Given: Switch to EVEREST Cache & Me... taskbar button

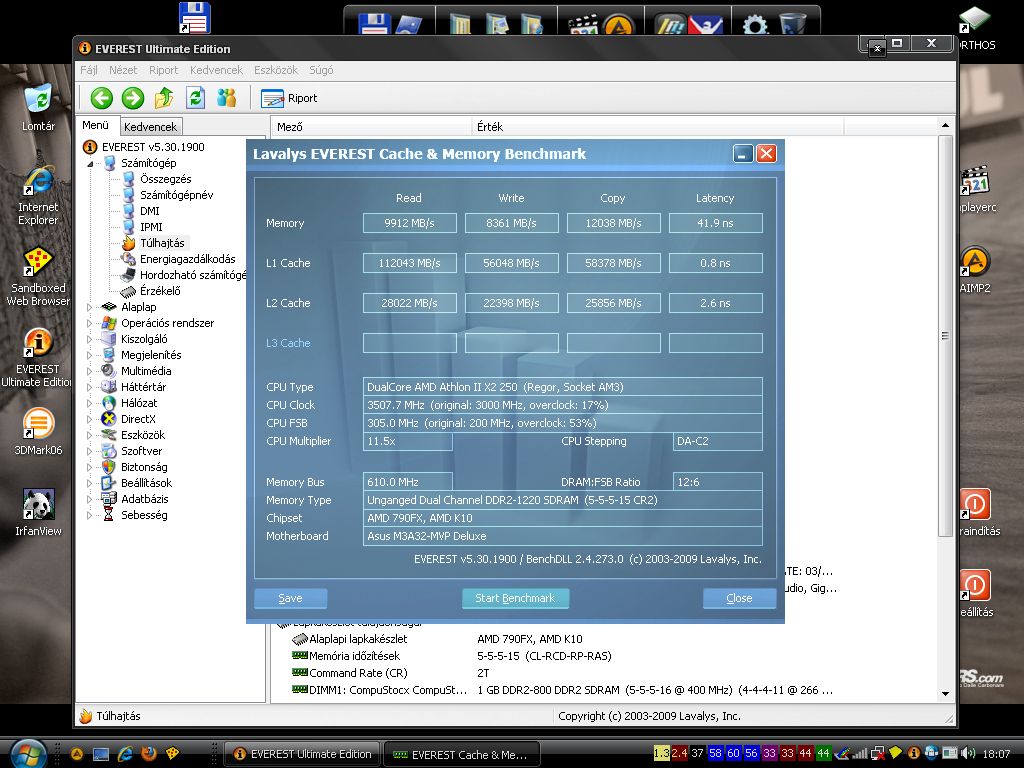Looking at the screenshot, I should coord(462,754).
